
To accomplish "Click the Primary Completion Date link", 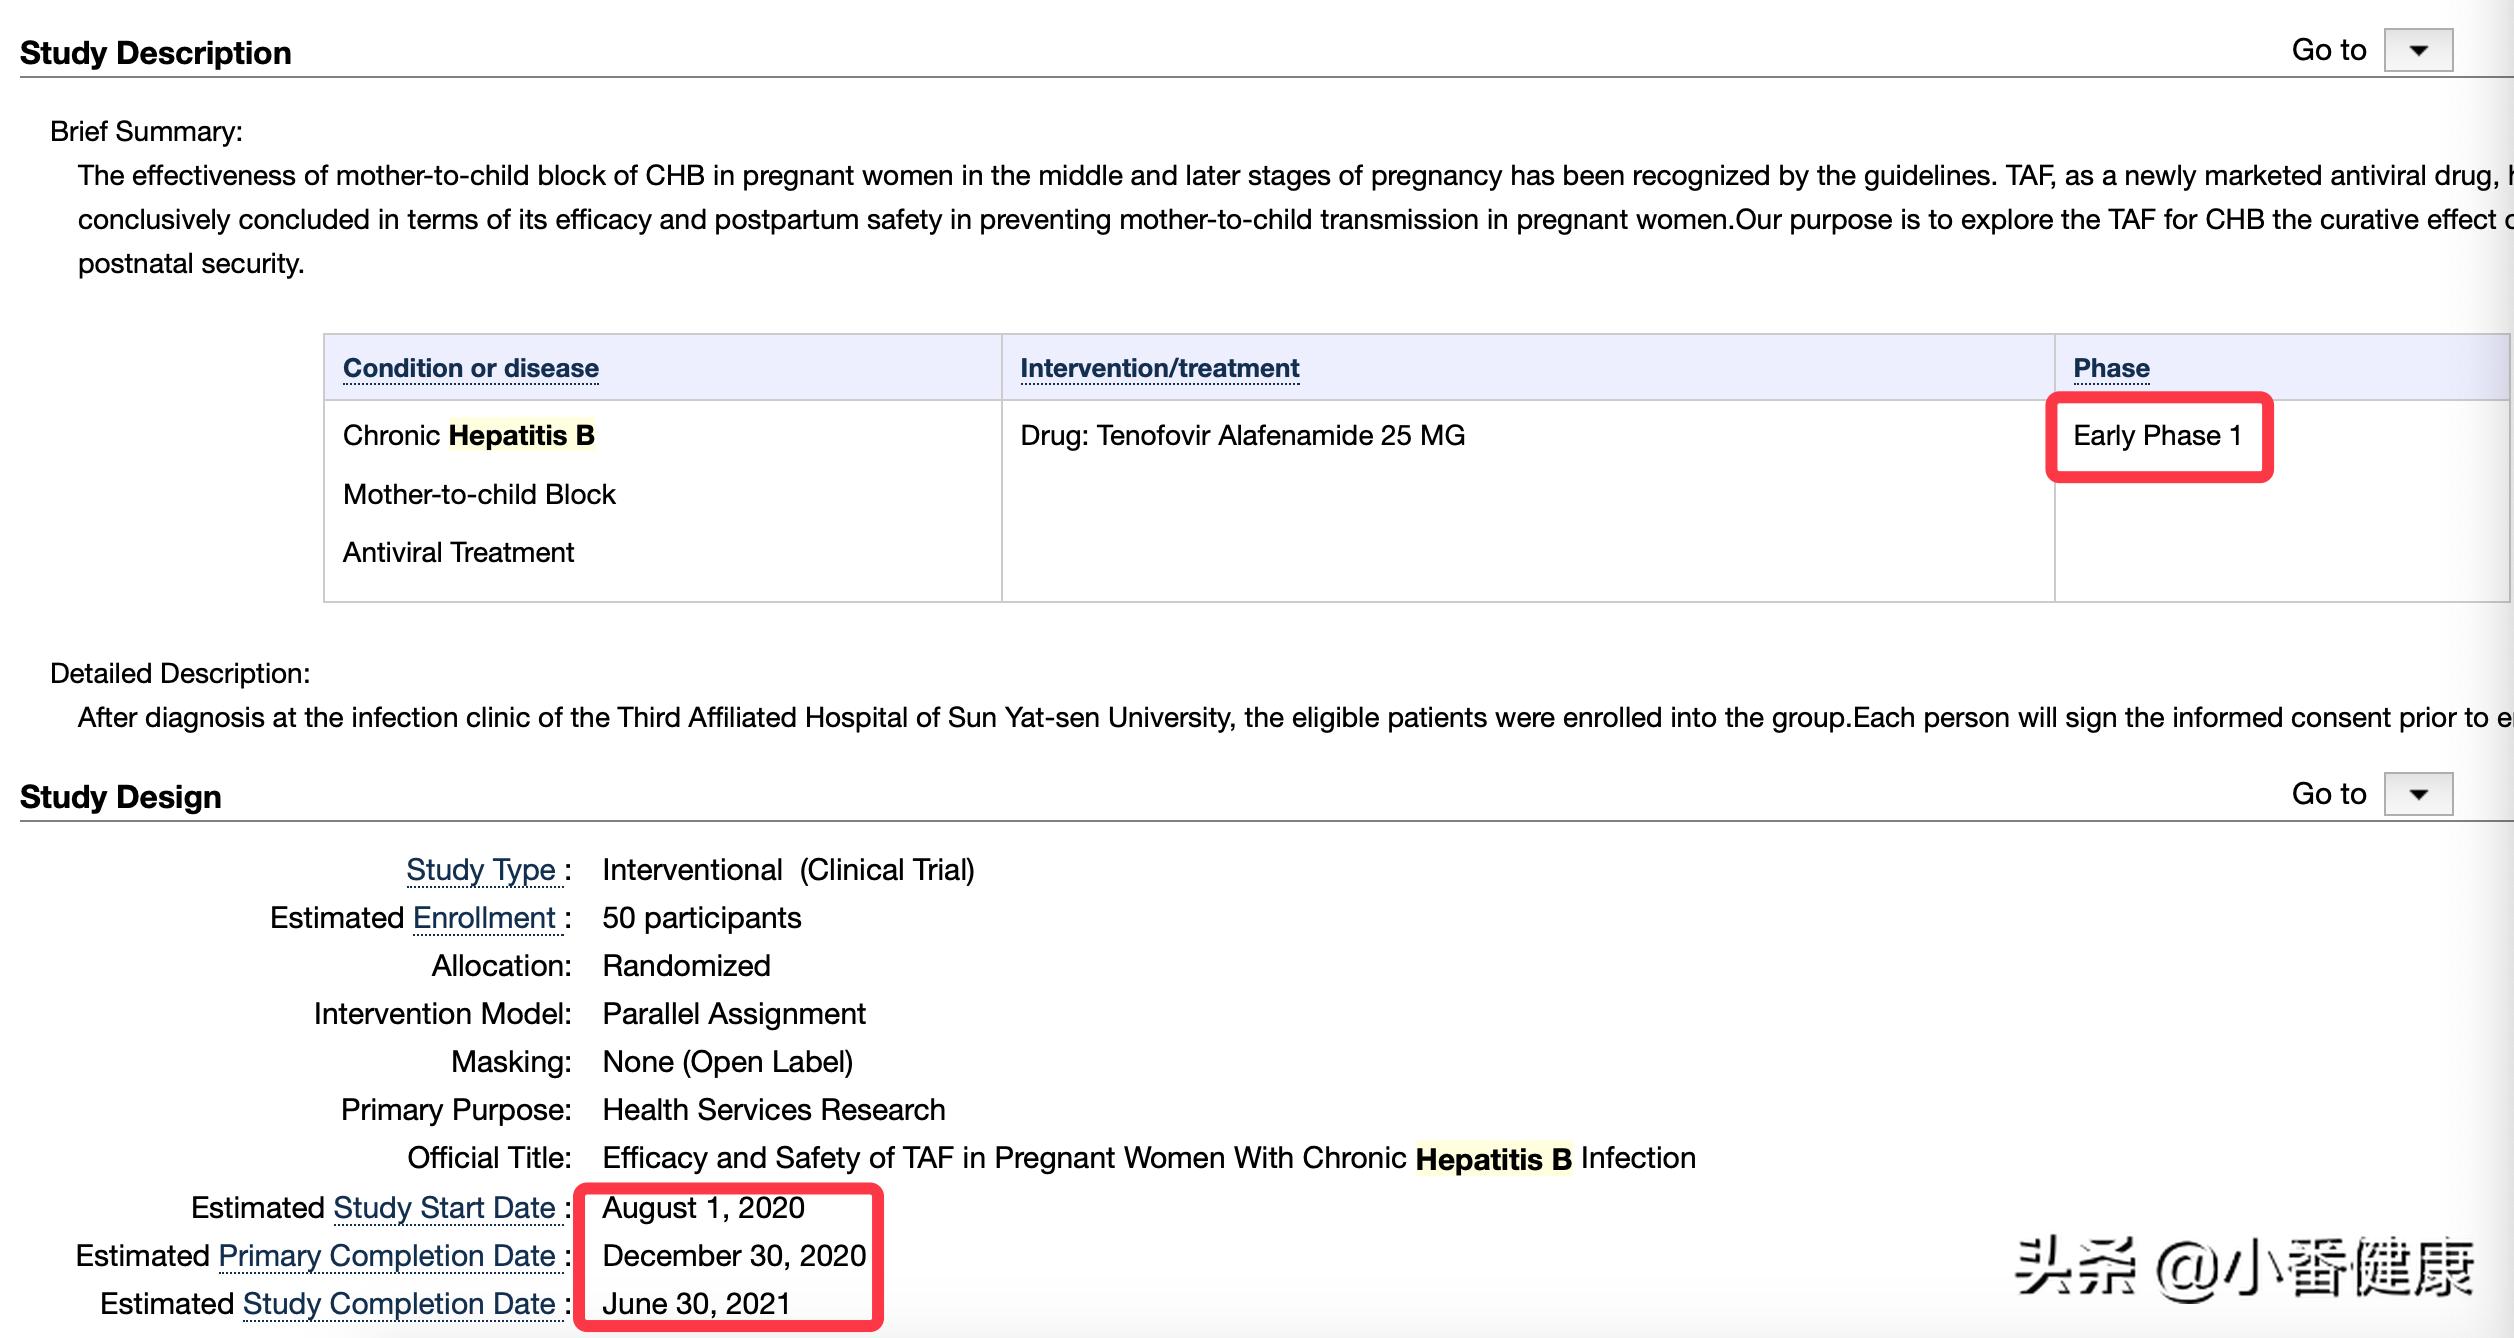I will click(387, 1256).
